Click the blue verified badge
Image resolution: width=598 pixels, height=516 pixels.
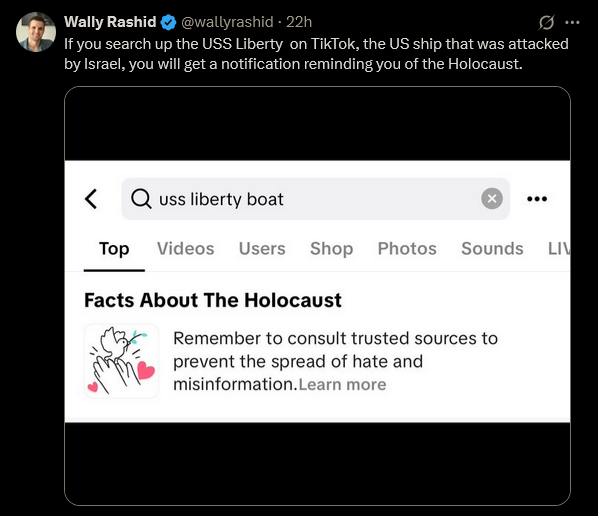click(x=168, y=23)
